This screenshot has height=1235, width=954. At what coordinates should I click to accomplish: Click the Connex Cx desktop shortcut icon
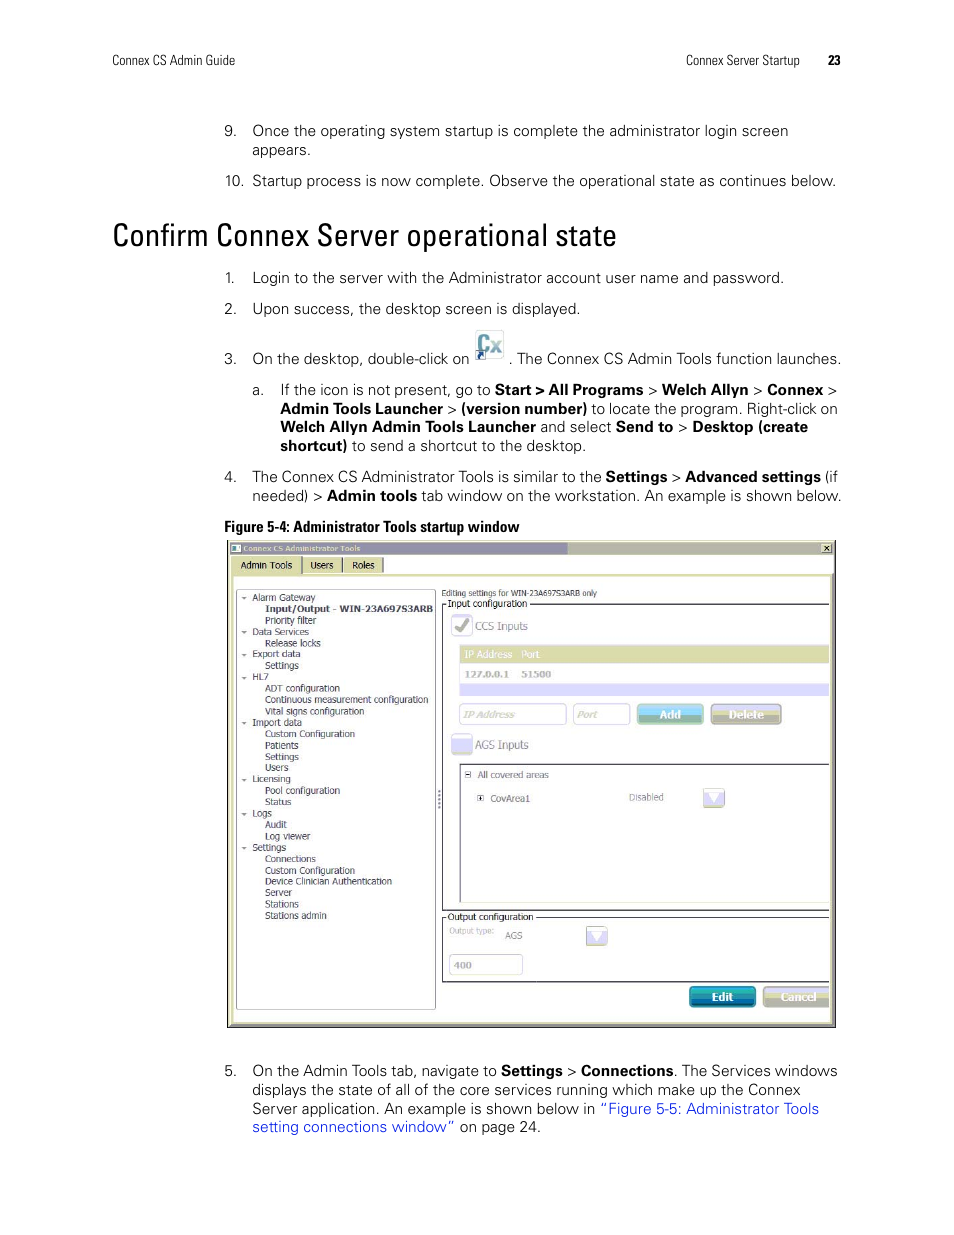(x=489, y=346)
